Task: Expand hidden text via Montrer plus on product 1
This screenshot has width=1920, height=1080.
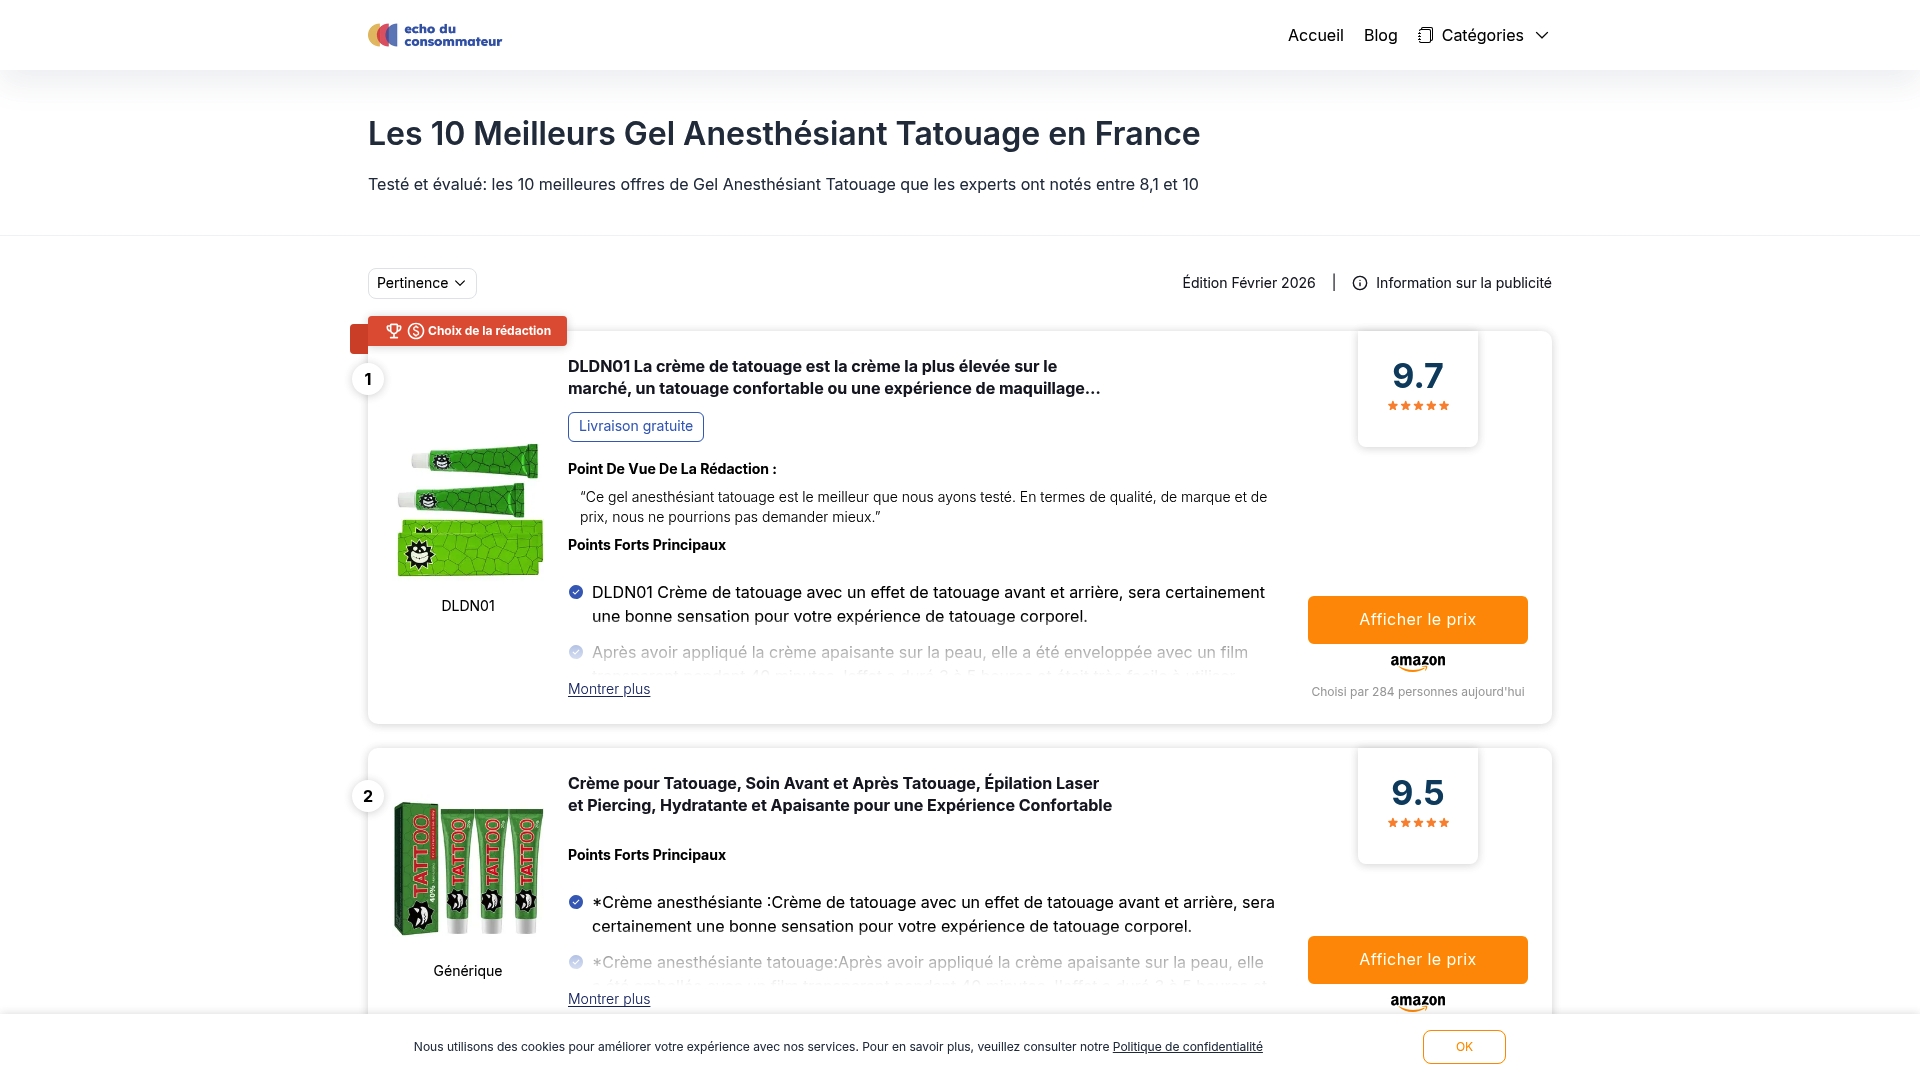Action: click(x=608, y=688)
